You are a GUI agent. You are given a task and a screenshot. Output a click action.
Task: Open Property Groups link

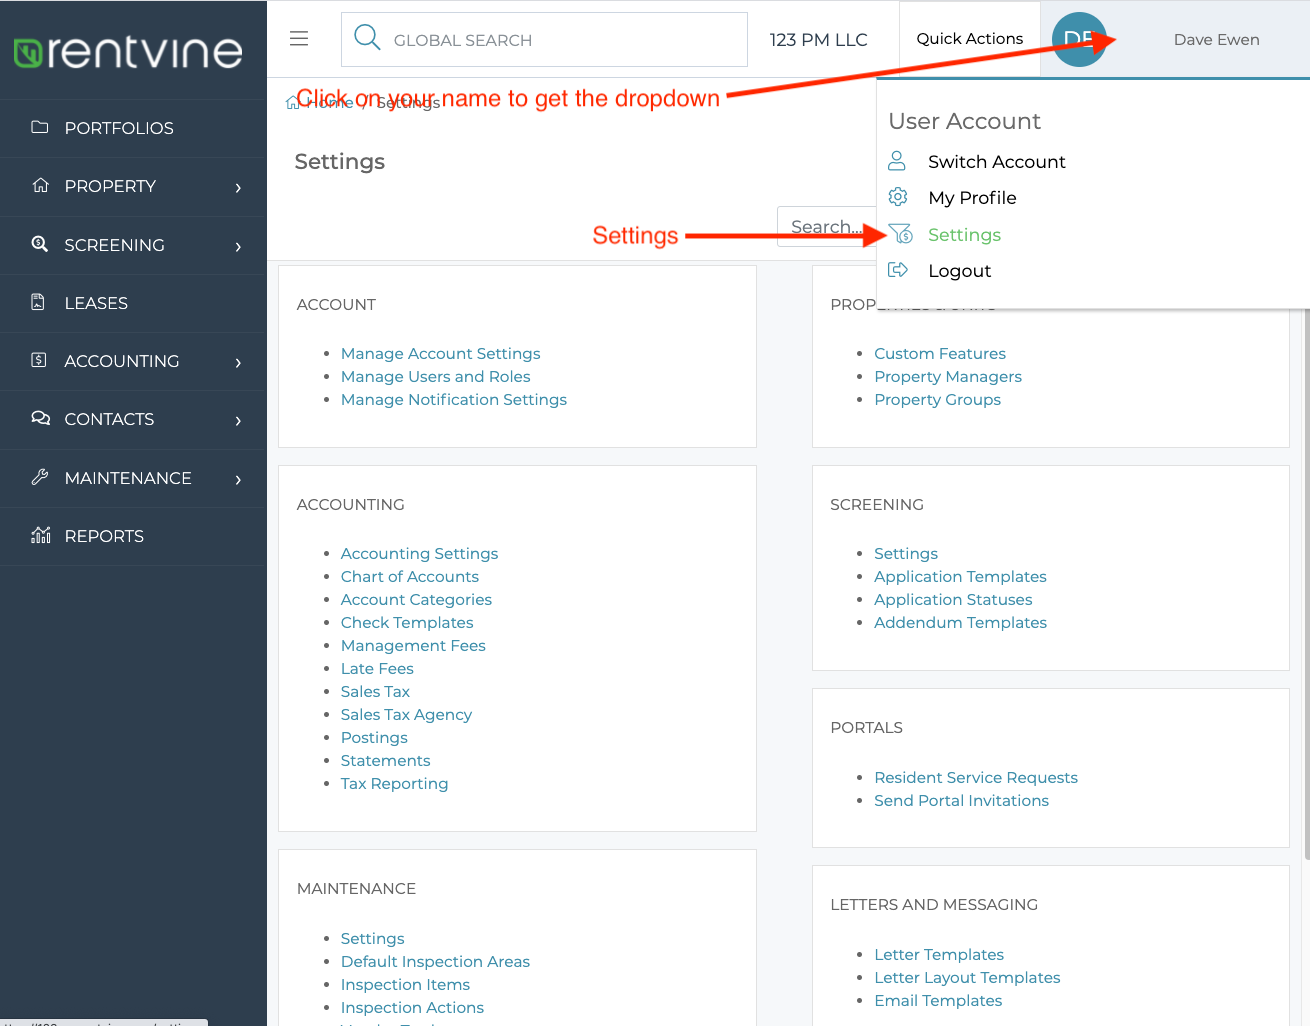coord(937,400)
